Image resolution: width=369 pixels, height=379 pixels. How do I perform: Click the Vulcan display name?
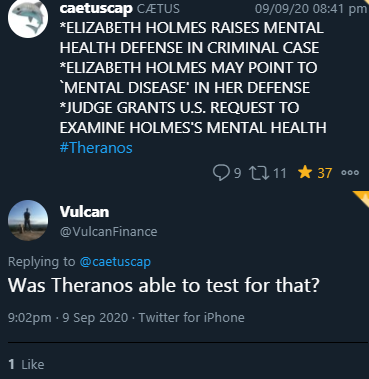point(84,212)
